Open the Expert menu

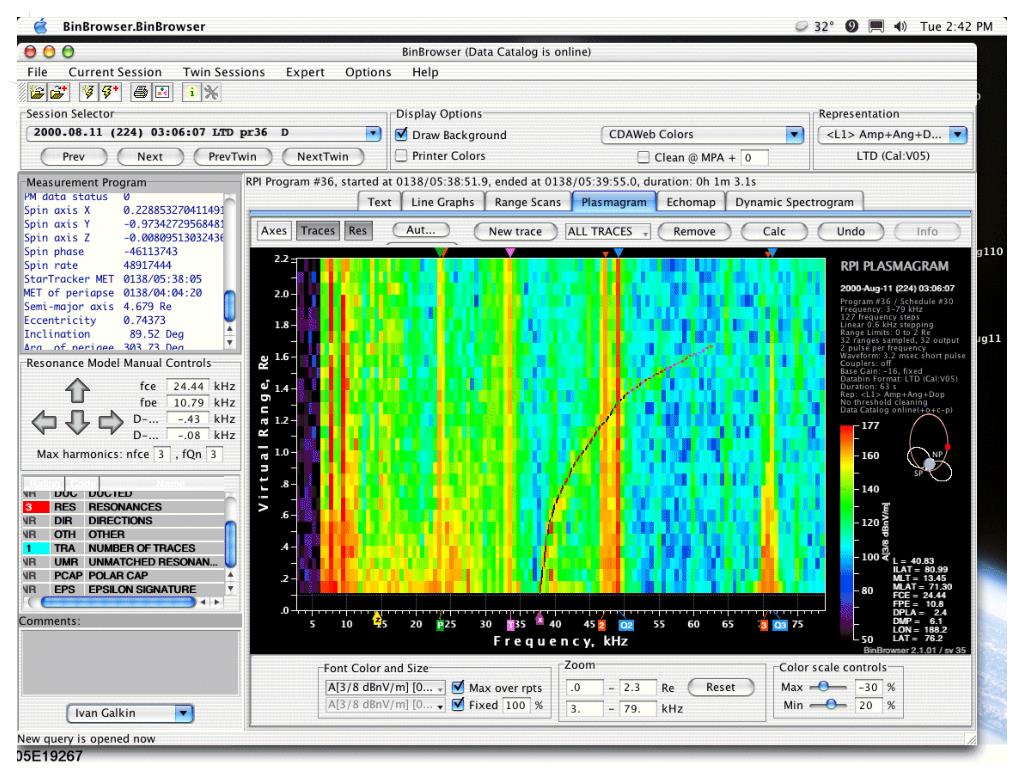(305, 72)
